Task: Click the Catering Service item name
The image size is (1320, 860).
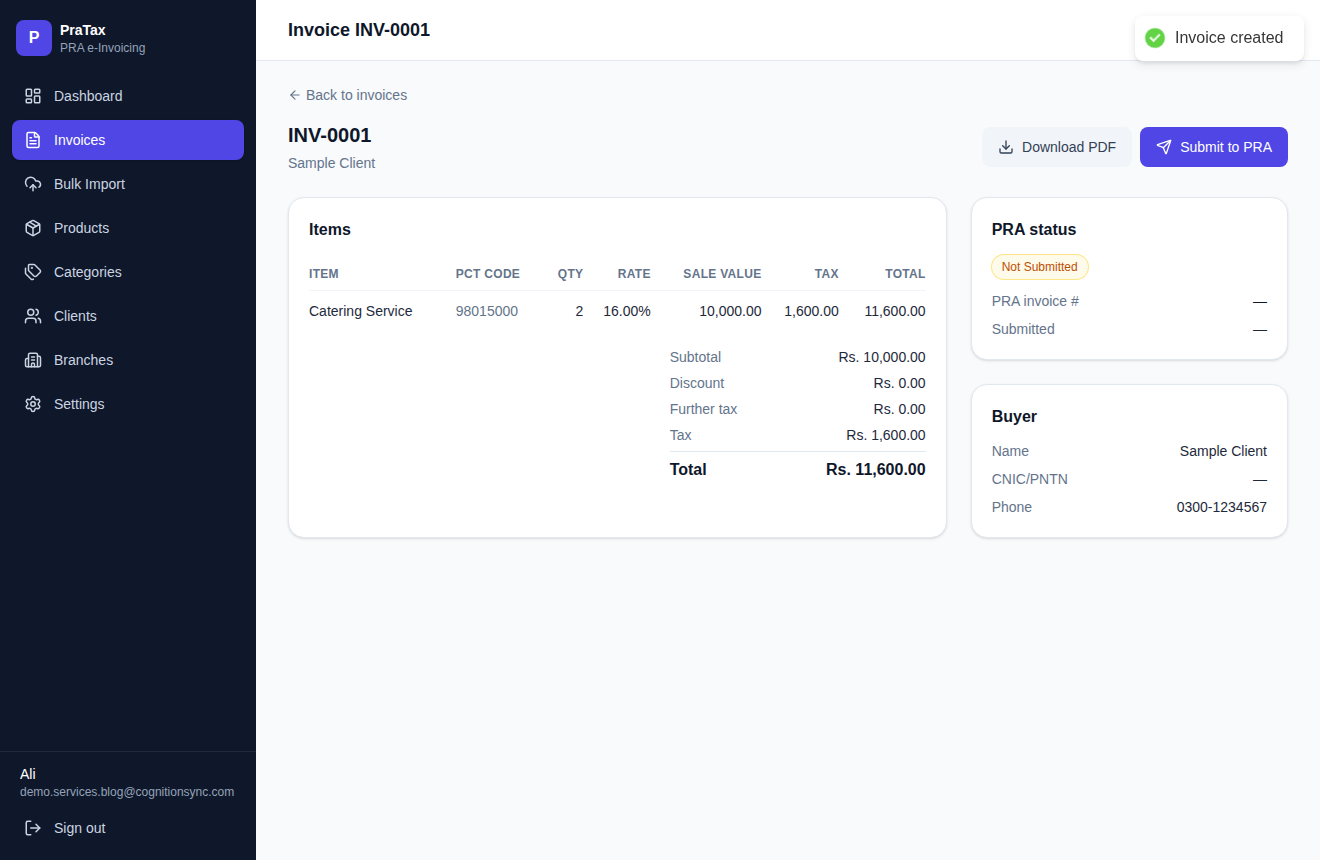Action: (360, 311)
